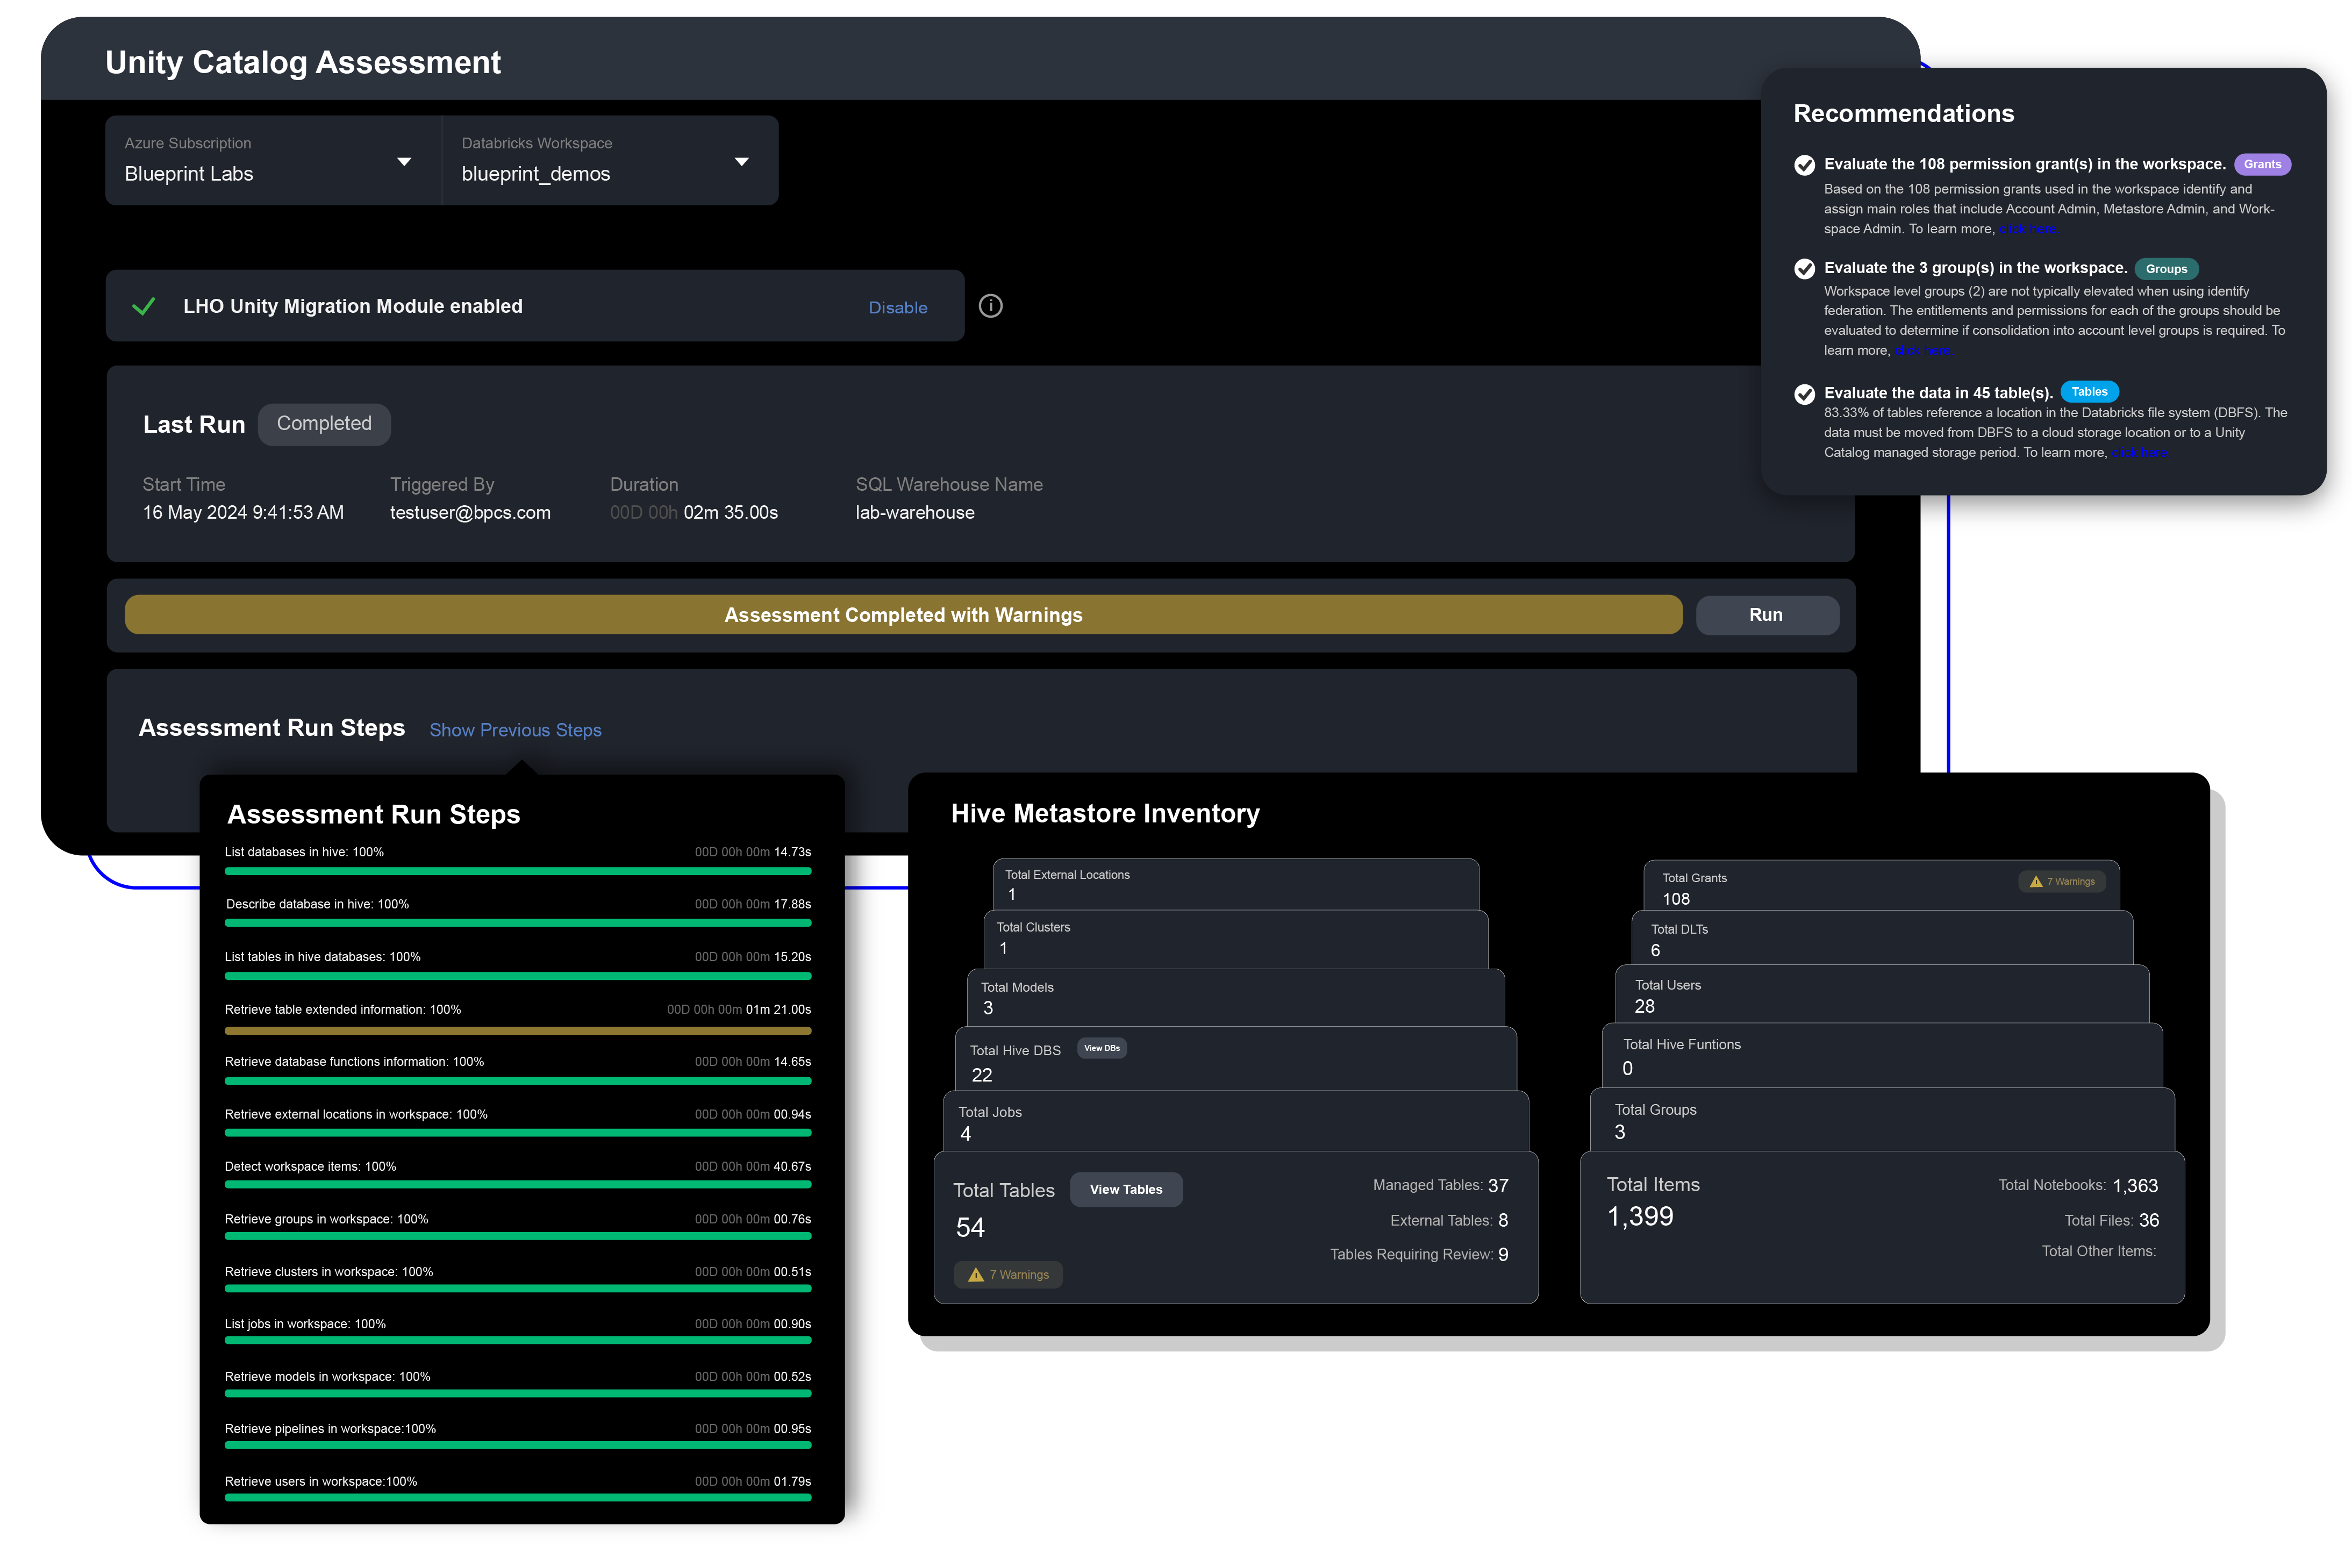The image size is (2352, 1568).
Task: Click the Total Models card
Action: [x=1235, y=998]
